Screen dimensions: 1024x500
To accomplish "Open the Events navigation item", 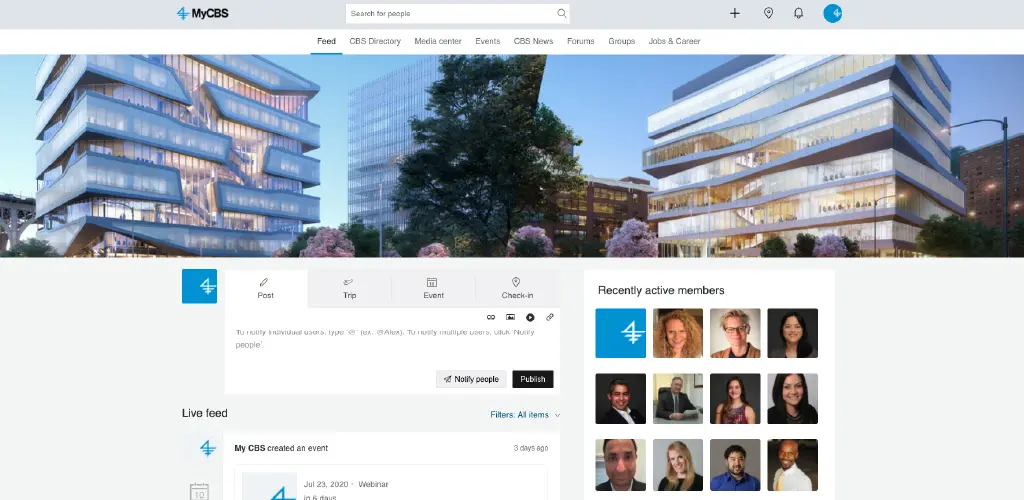I will [x=488, y=41].
